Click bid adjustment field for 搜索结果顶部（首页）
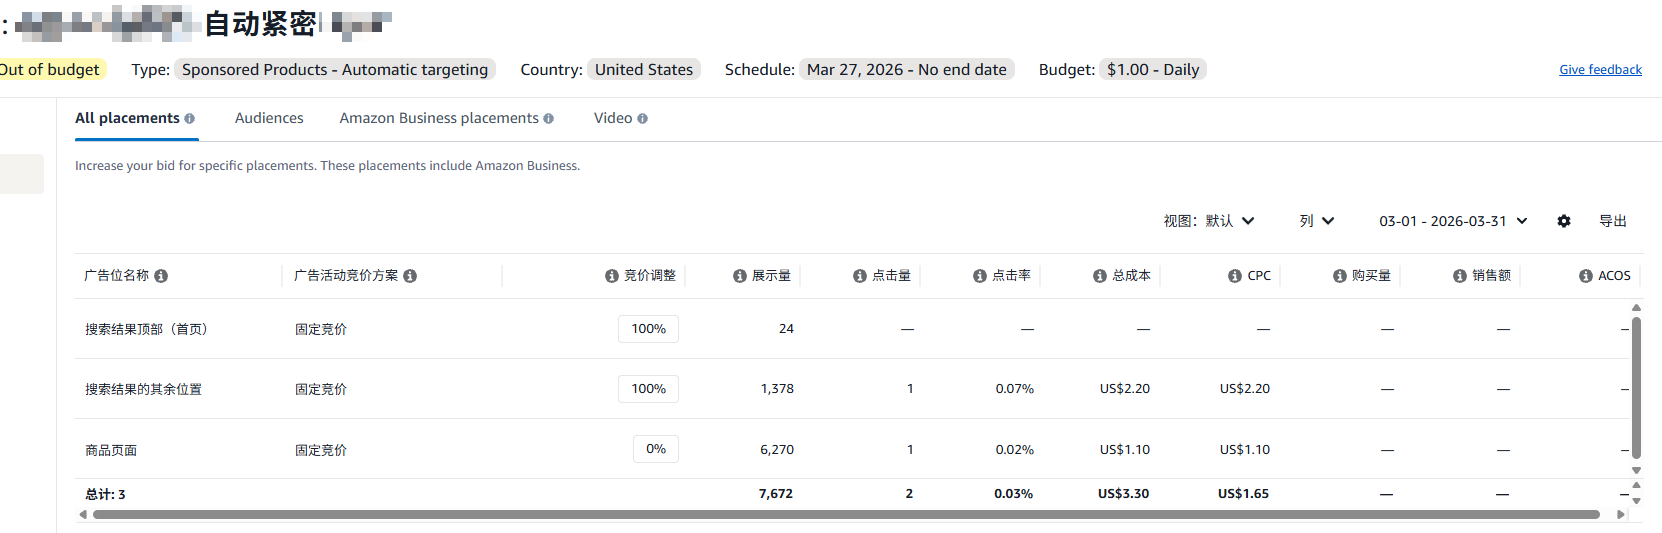1662x533 pixels. coord(648,329)
